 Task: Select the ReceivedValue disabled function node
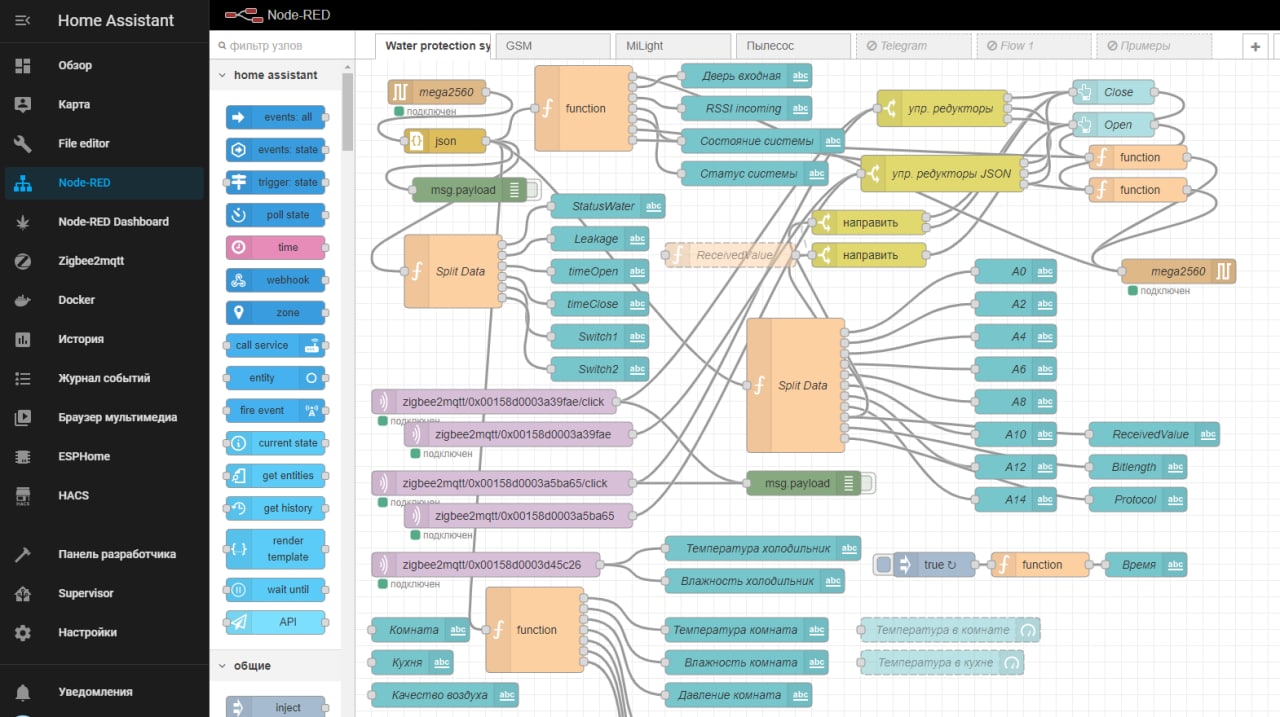click(x=728, y=255)
